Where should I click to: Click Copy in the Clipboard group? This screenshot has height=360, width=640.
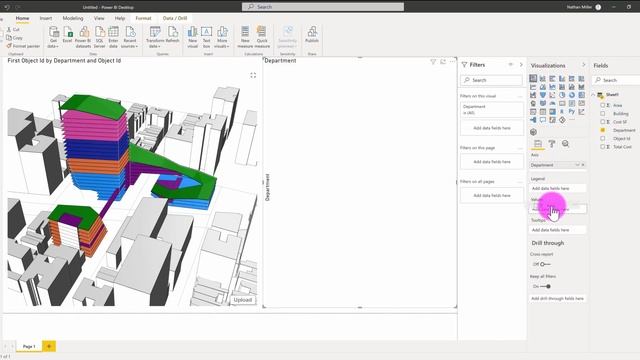(15, 38)
